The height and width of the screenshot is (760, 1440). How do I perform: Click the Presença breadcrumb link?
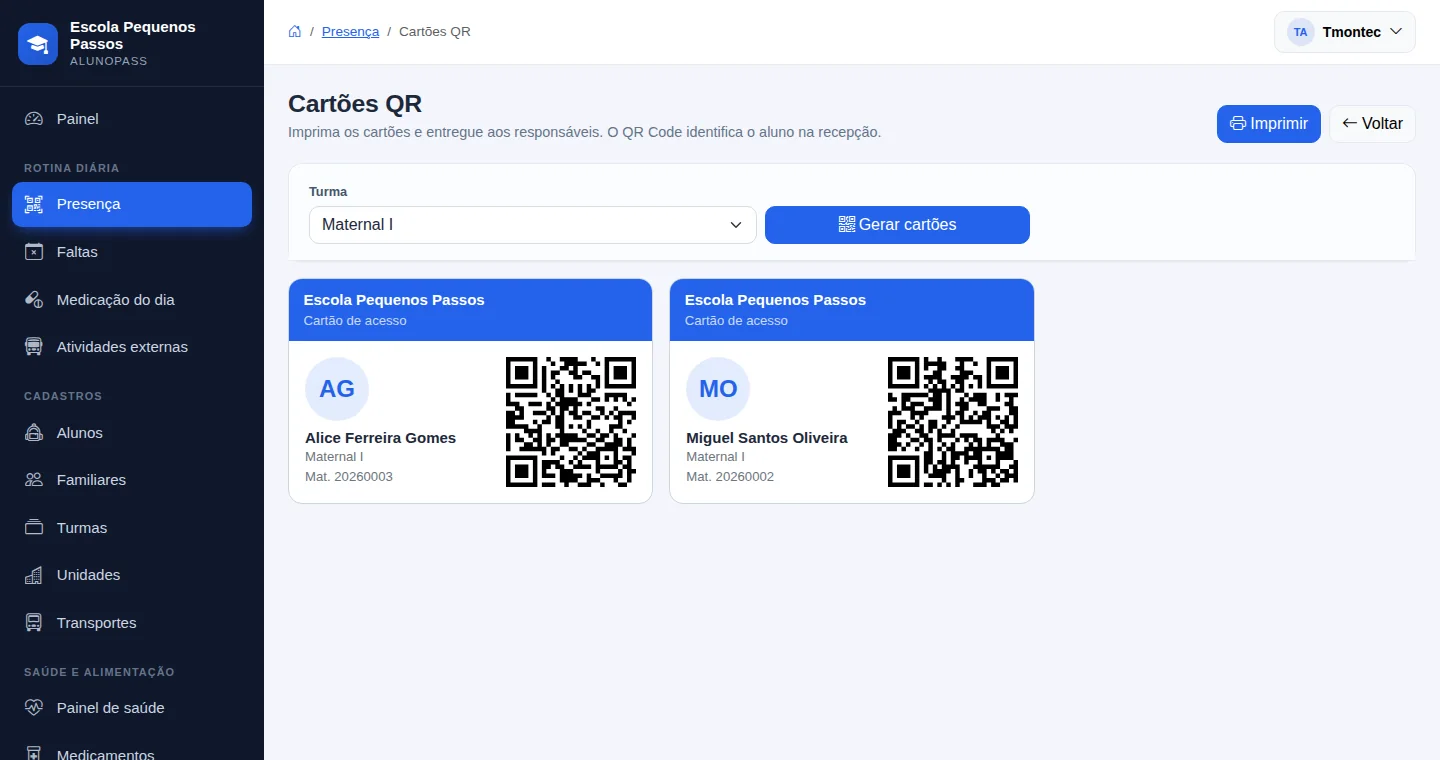click(350, 32)
